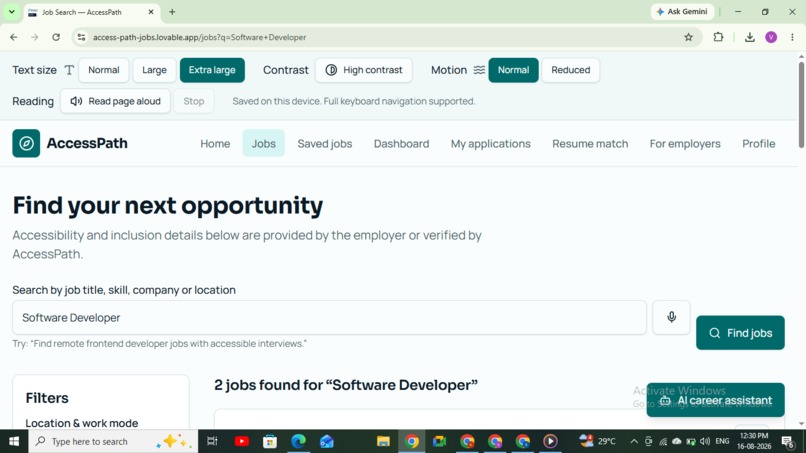The height and width of the screenshot is (453, 806).
Task: Click the AccessPath brand name link
Action: pyautogui.click(x=87, y=143)
